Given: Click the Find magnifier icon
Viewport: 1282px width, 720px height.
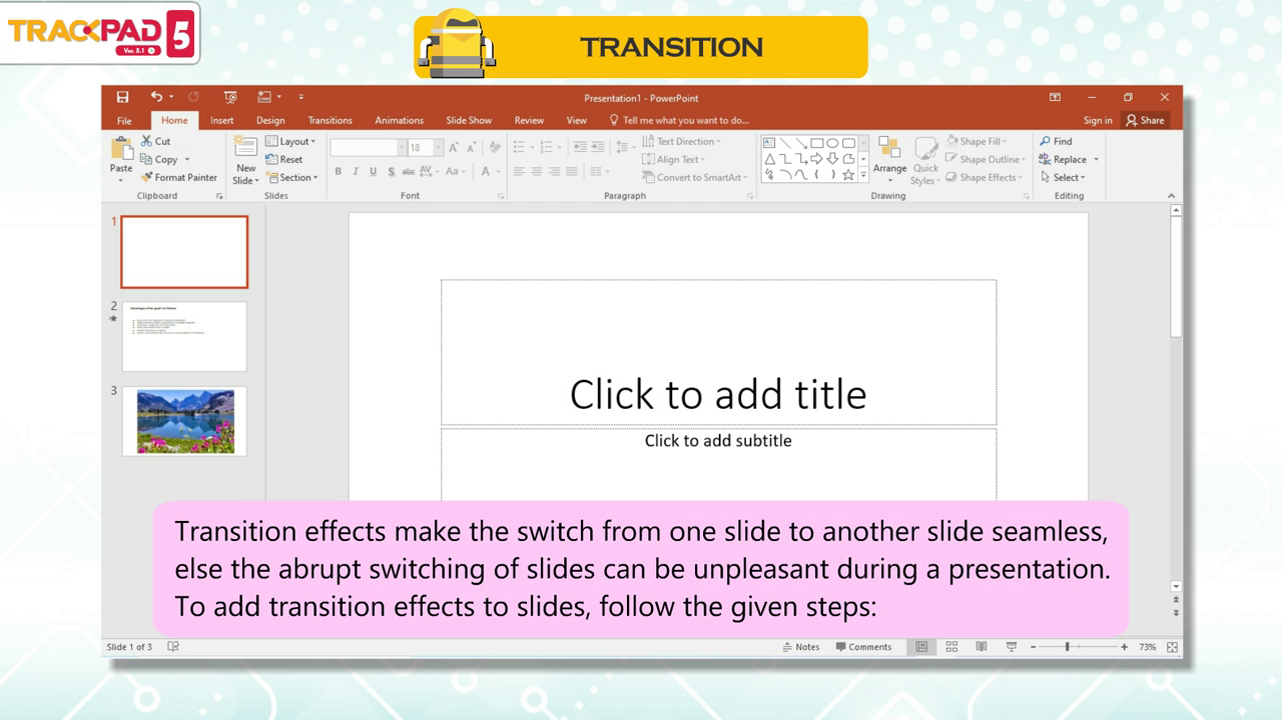Looking at the screenshot, I should [x=1046, y=141].
